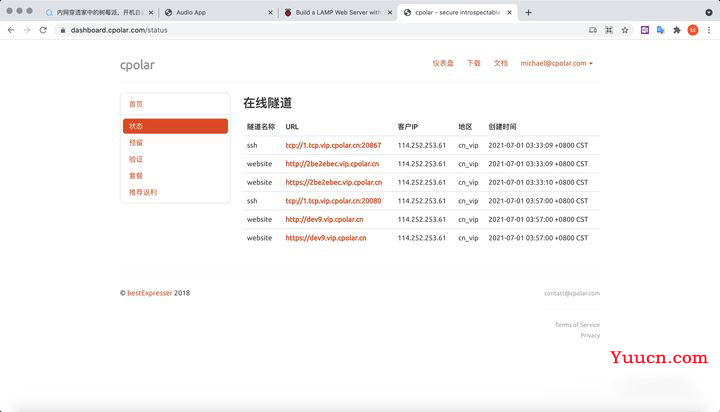720x412 pixels.
Task: Go back to the previous page
Action: [11, 30]
